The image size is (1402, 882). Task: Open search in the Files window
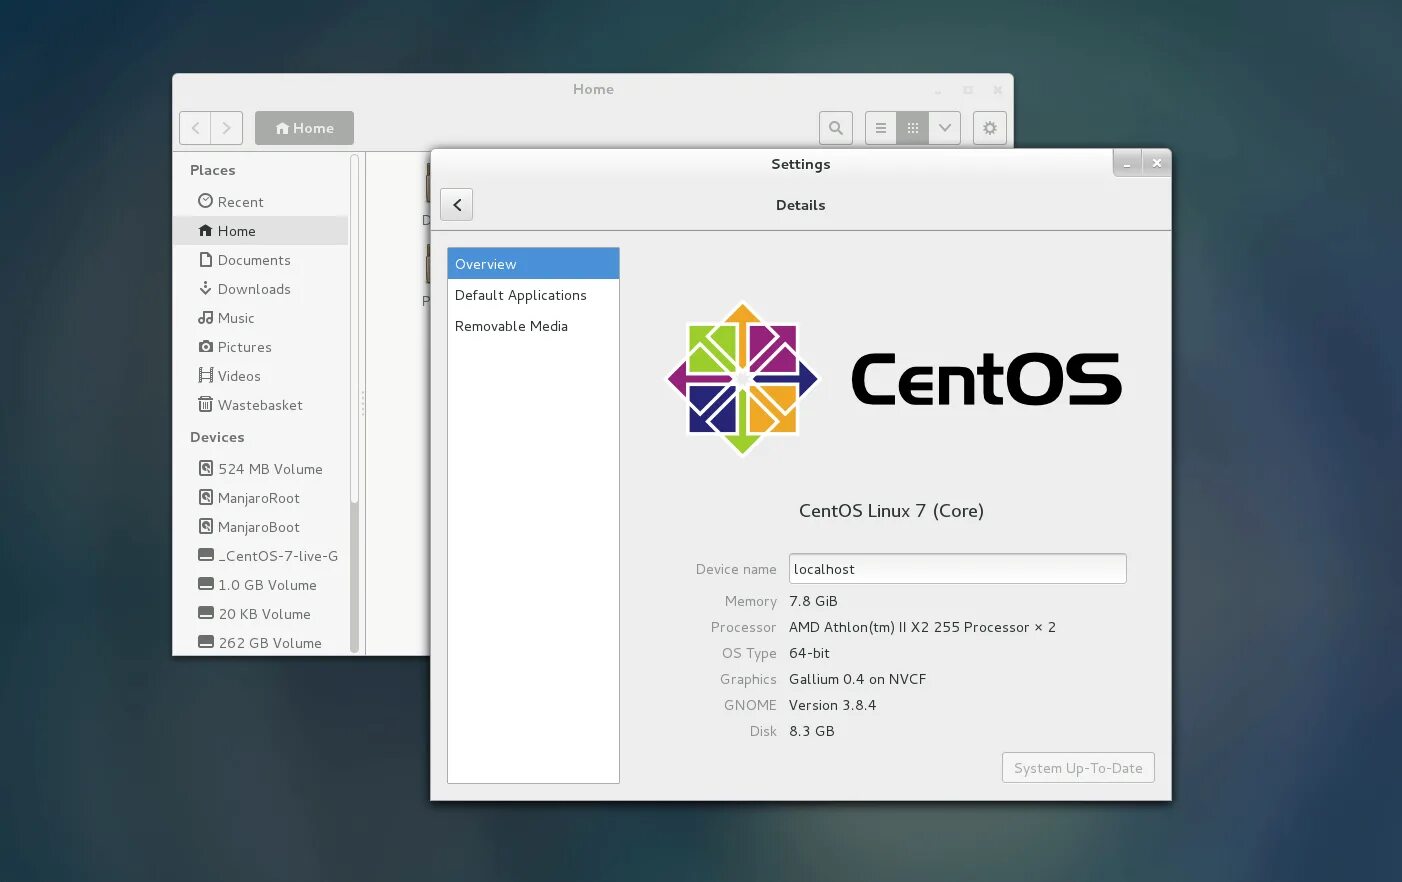(836, 128)
